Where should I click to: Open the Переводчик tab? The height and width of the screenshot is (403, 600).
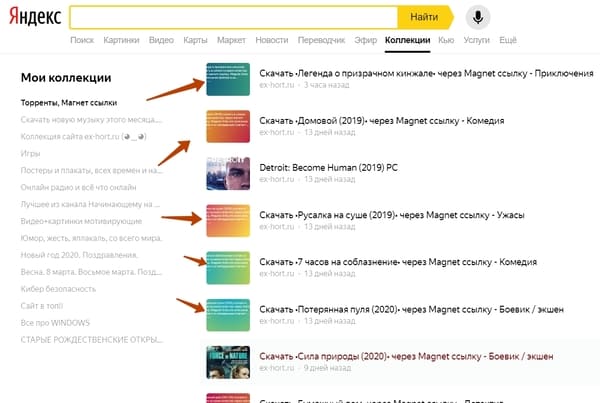321,40
